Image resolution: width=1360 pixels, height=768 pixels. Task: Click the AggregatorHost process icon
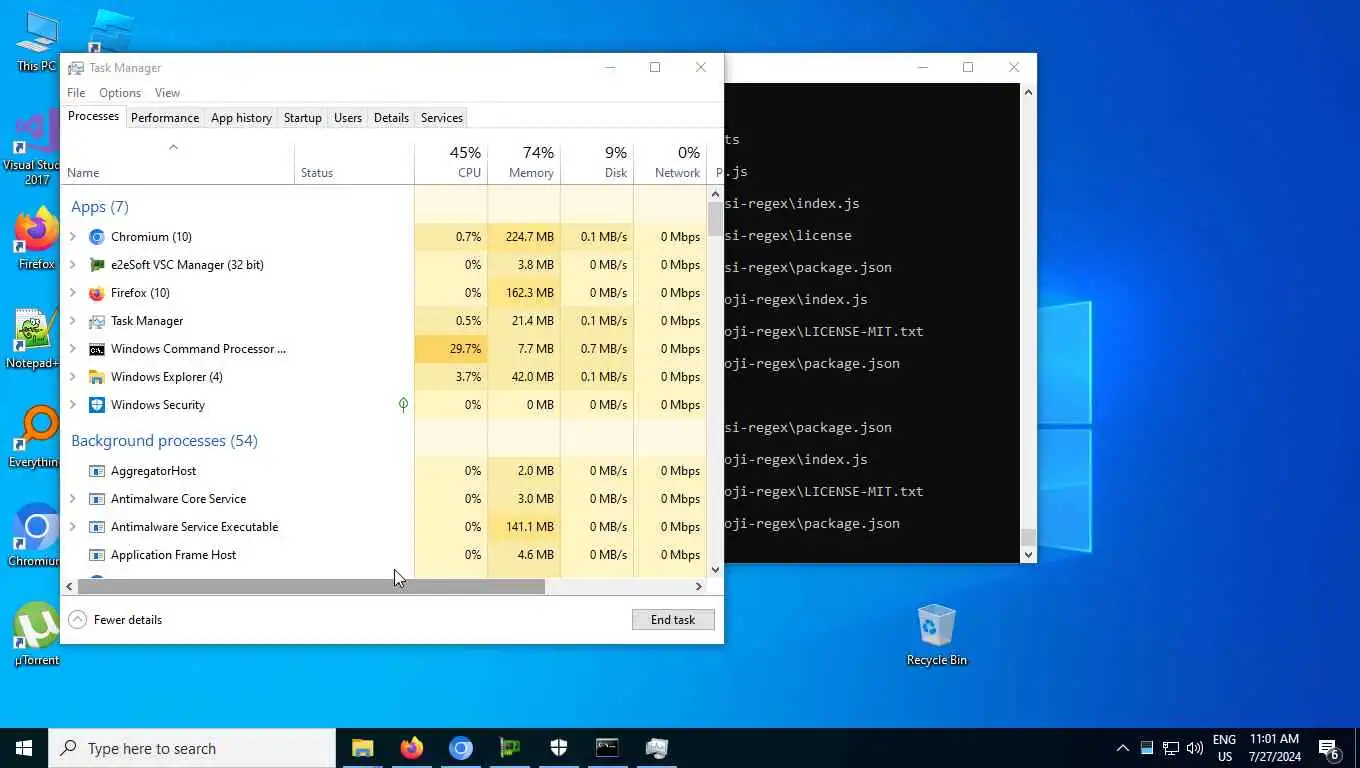tap(97, 471)
